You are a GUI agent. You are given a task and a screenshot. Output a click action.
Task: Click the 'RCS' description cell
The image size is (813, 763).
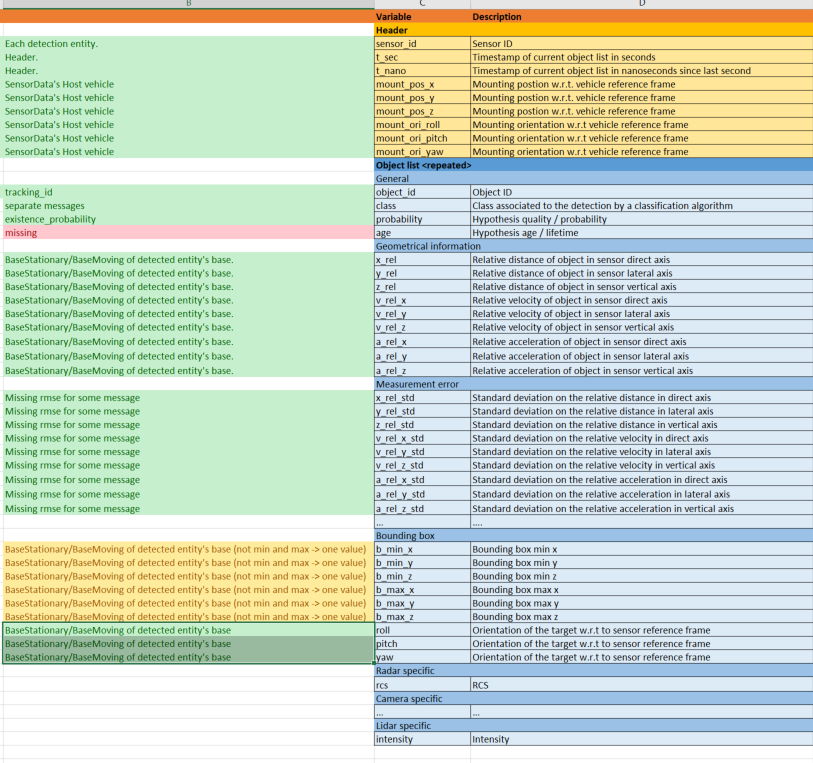pyautogui.click(x=642, y=685)
